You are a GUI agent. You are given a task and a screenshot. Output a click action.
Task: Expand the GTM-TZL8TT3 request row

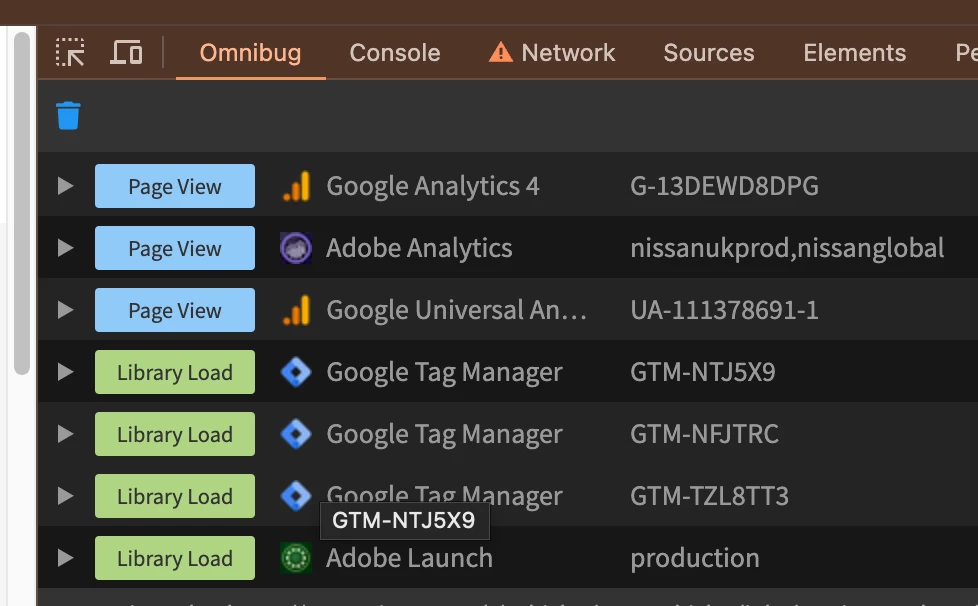(x=65, y=496)
